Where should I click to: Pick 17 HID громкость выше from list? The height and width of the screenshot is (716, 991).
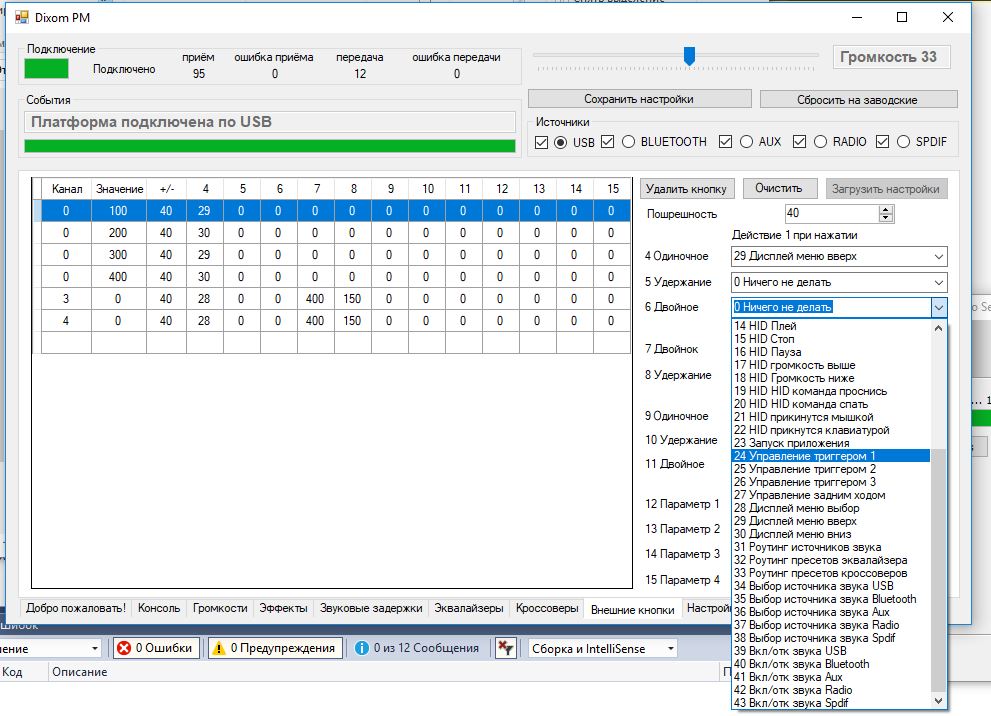point(794,365)
